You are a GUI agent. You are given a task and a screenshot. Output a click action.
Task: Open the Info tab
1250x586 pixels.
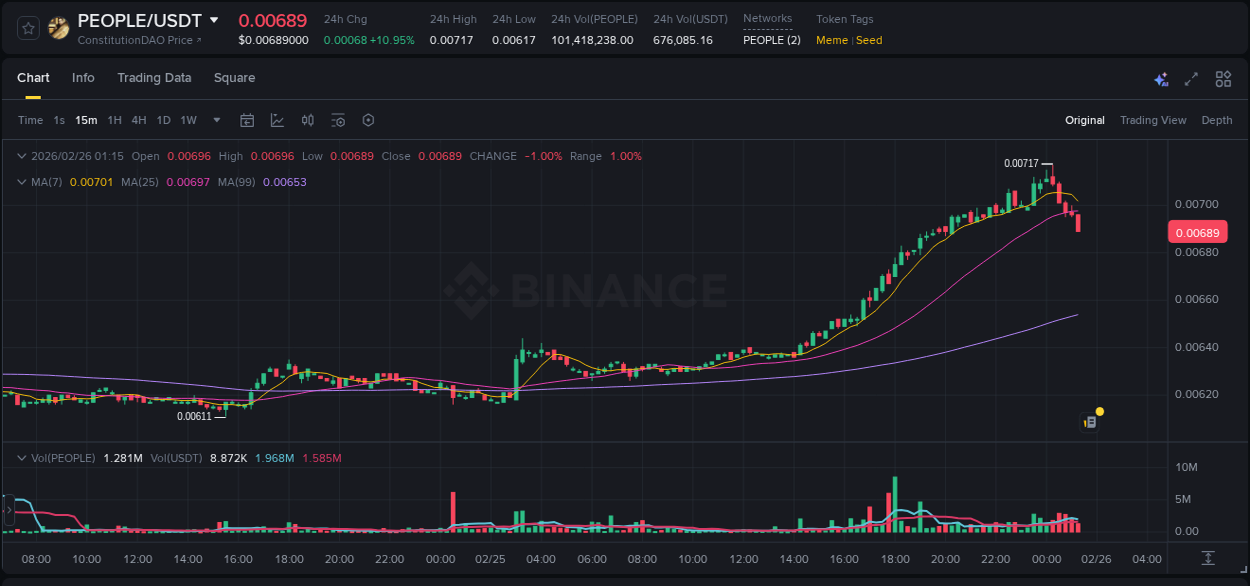(83, 78)
